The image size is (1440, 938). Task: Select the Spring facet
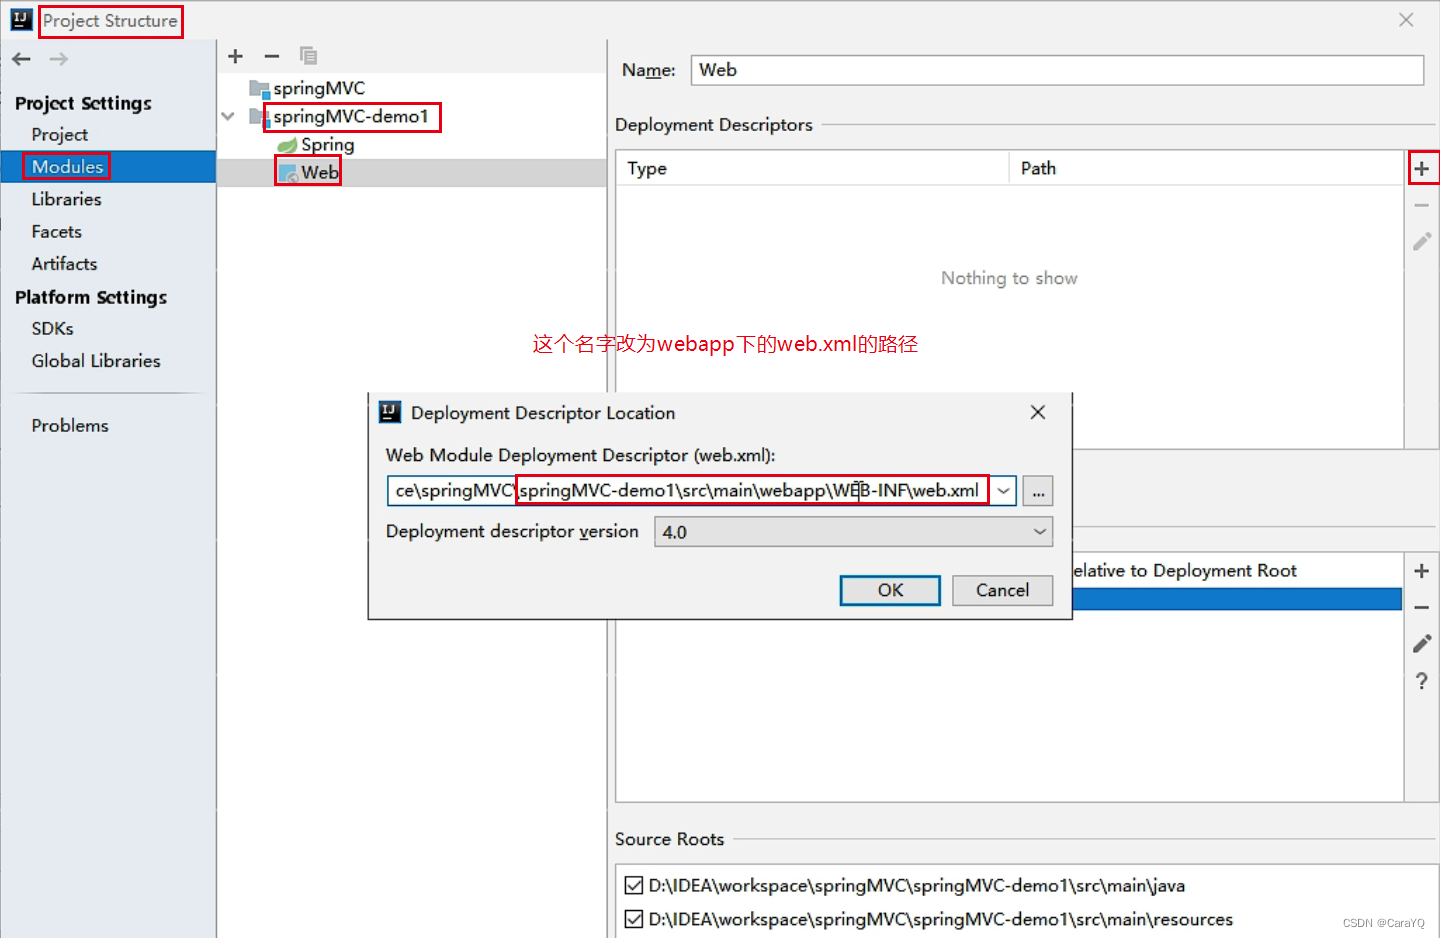coord(327,145)
